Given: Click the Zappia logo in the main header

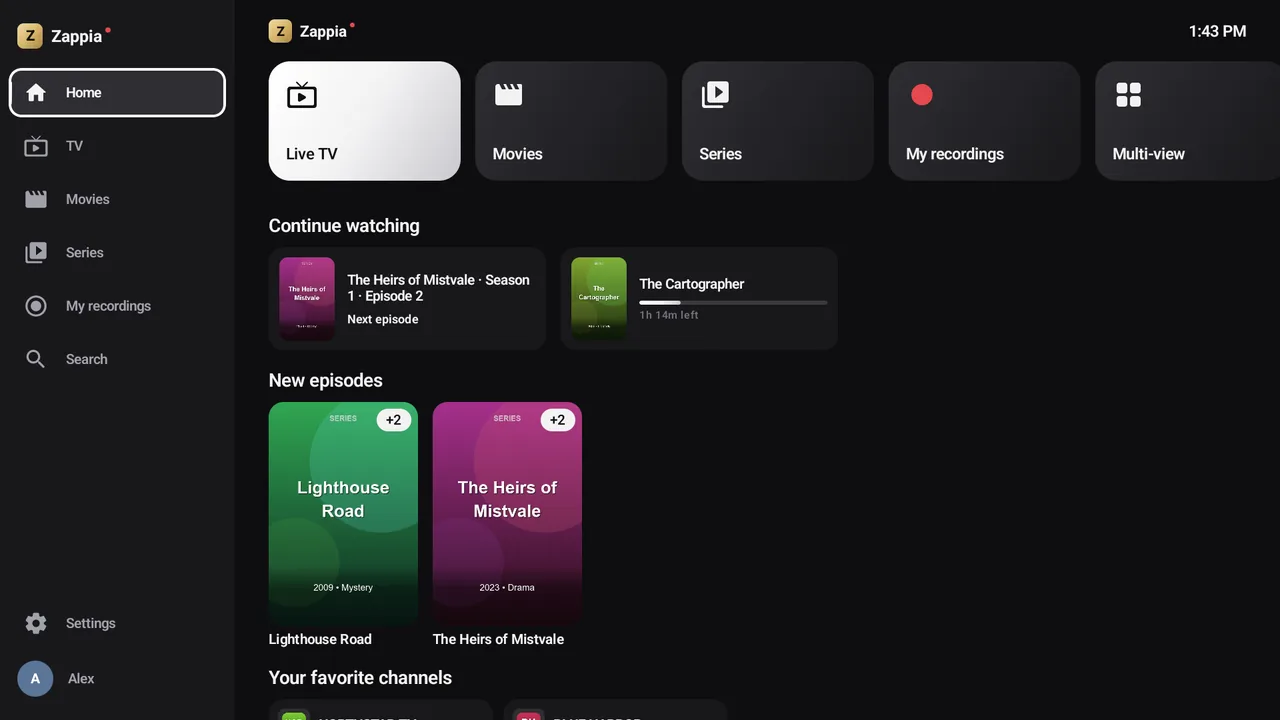Looking at the screenshot, I should tap(312, 31).
